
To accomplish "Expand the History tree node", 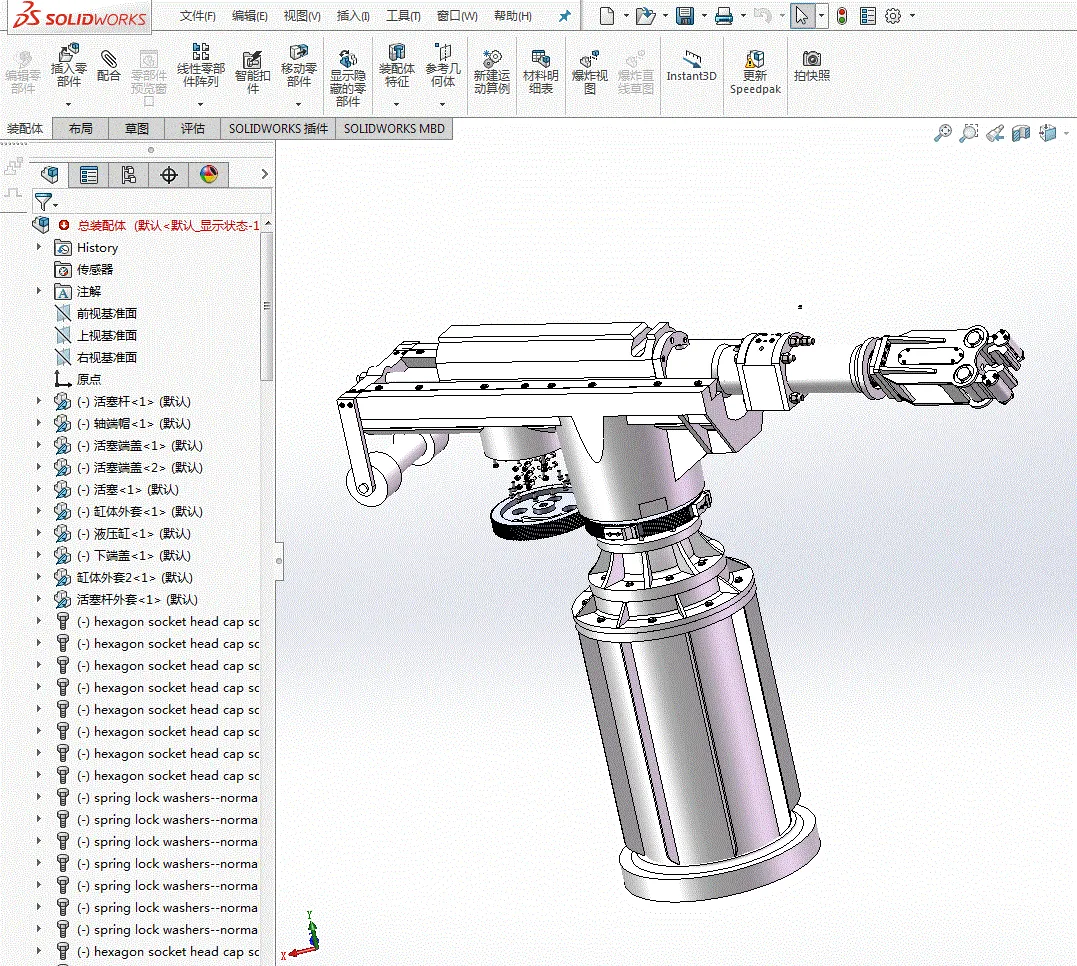I will pos(40,248).
